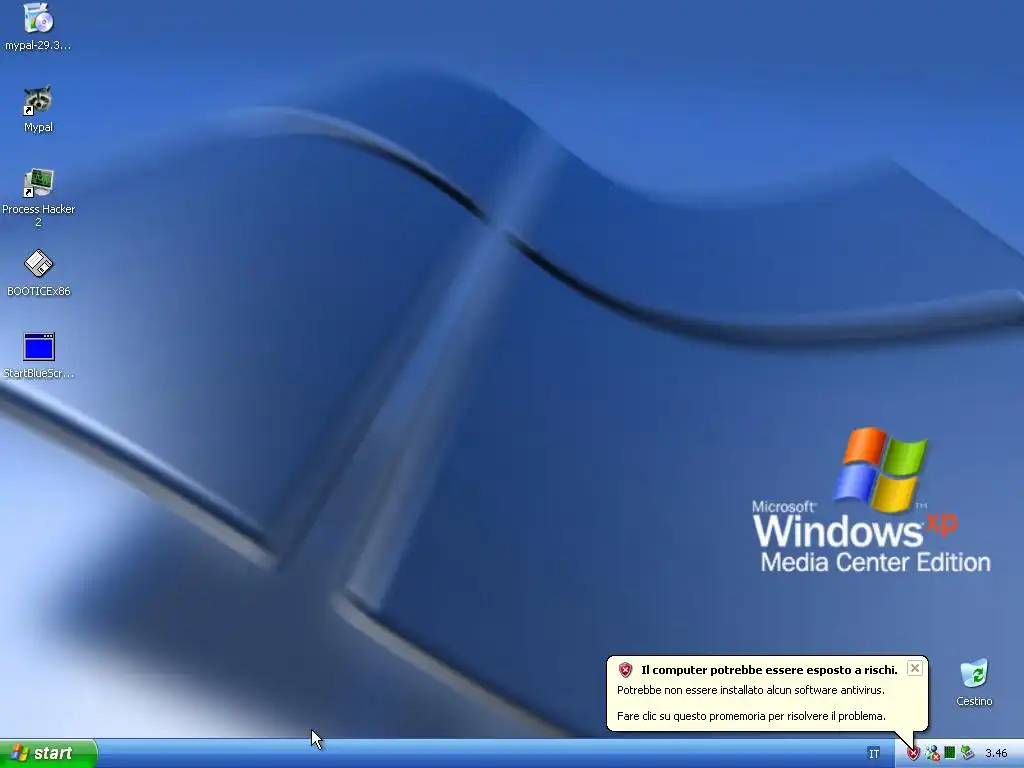Click 'Potrebbe non essere installato' balloon text
Viewport: 1024px width, 768px height.
point(750,690)
